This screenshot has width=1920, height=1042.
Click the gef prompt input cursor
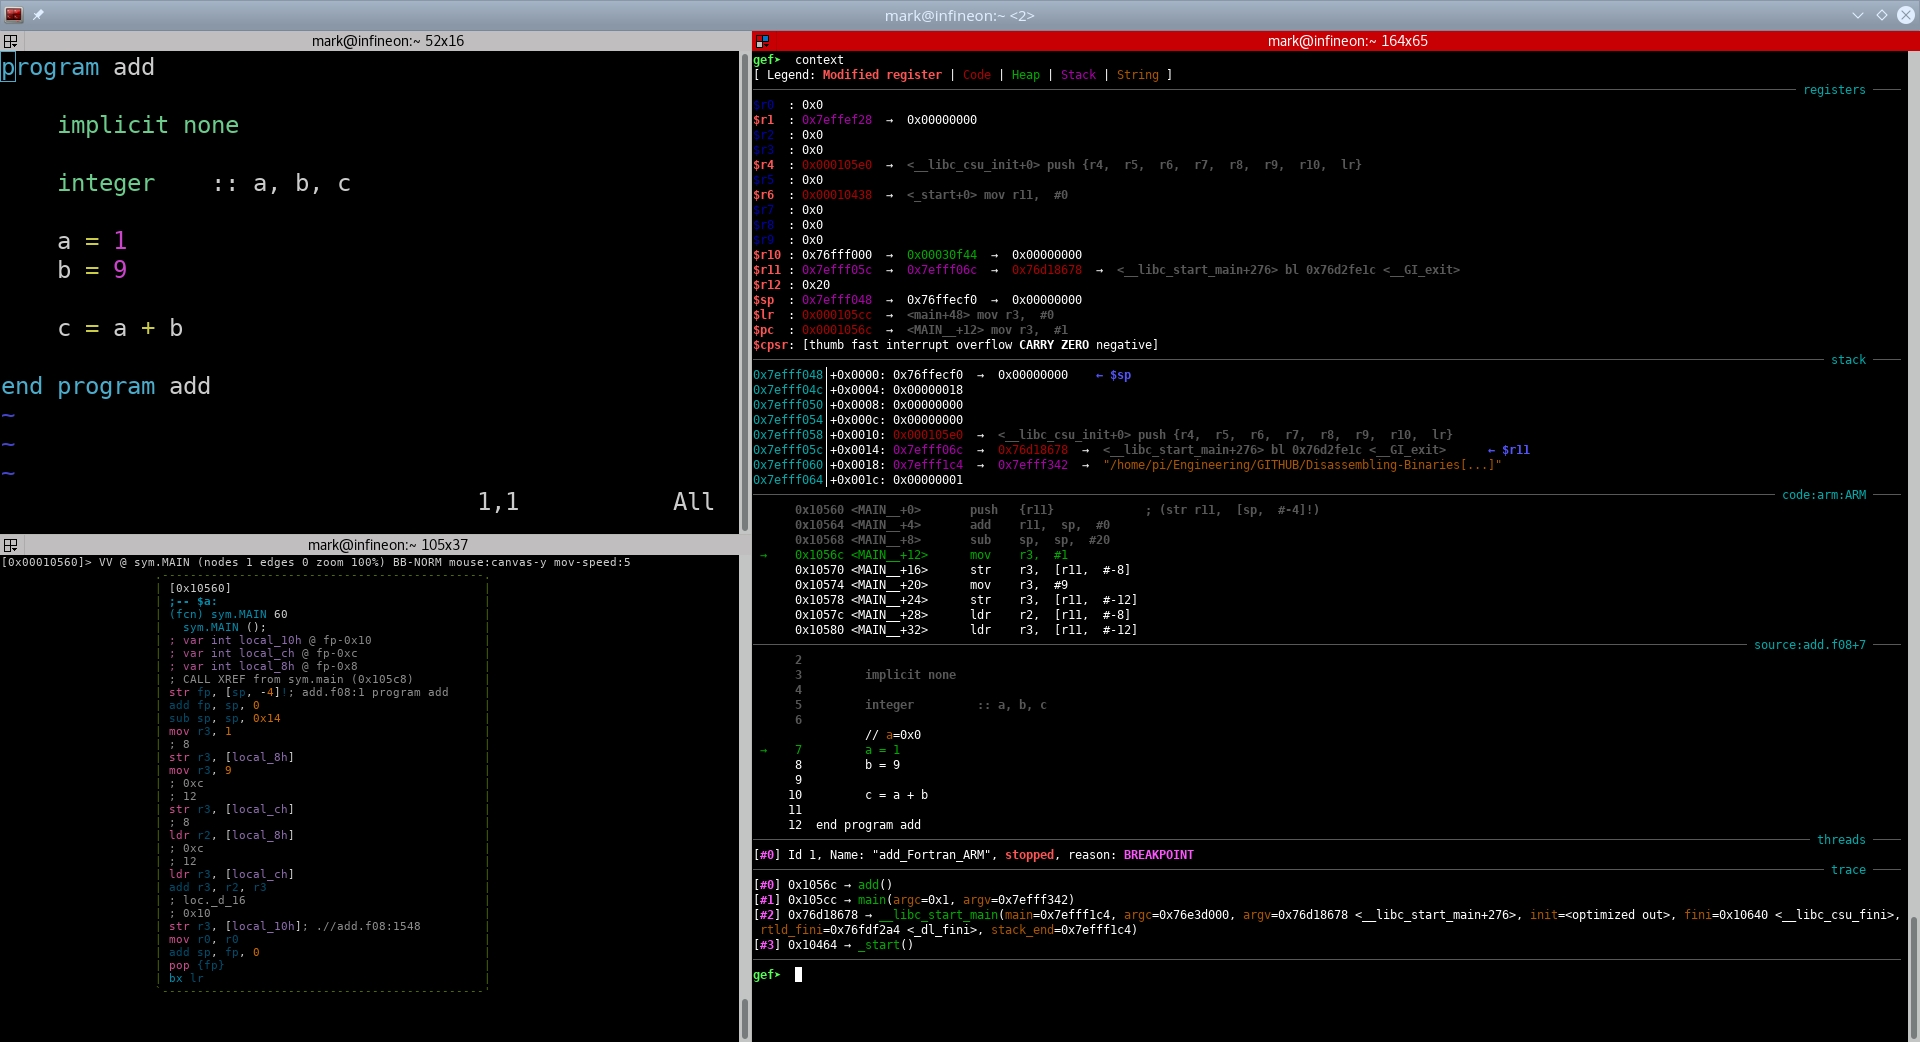[798, 975]
